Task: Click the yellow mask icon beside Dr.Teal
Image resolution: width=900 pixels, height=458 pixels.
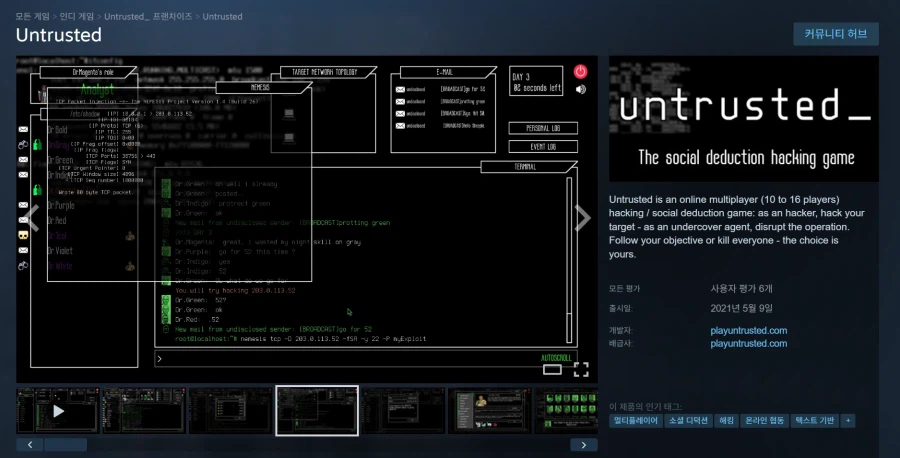Action: [23, 235]
